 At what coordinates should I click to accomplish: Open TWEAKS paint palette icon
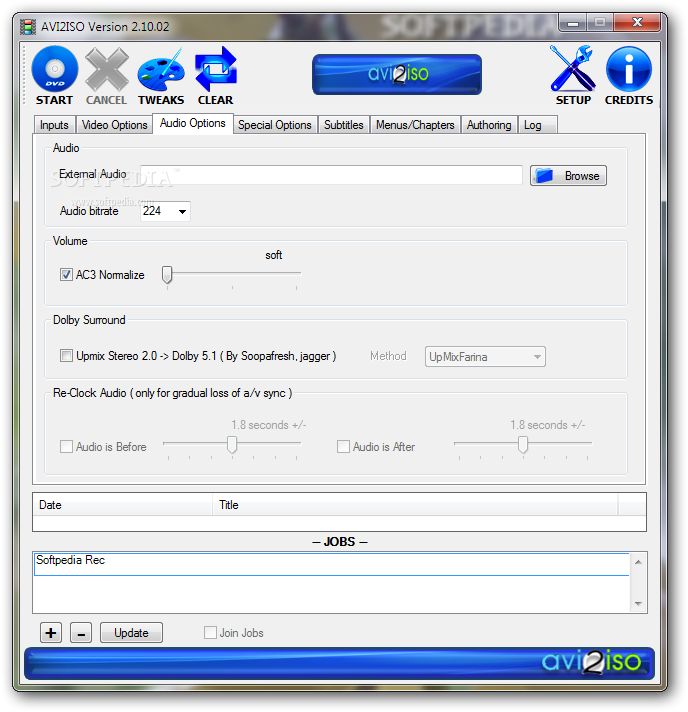point(161,70)
